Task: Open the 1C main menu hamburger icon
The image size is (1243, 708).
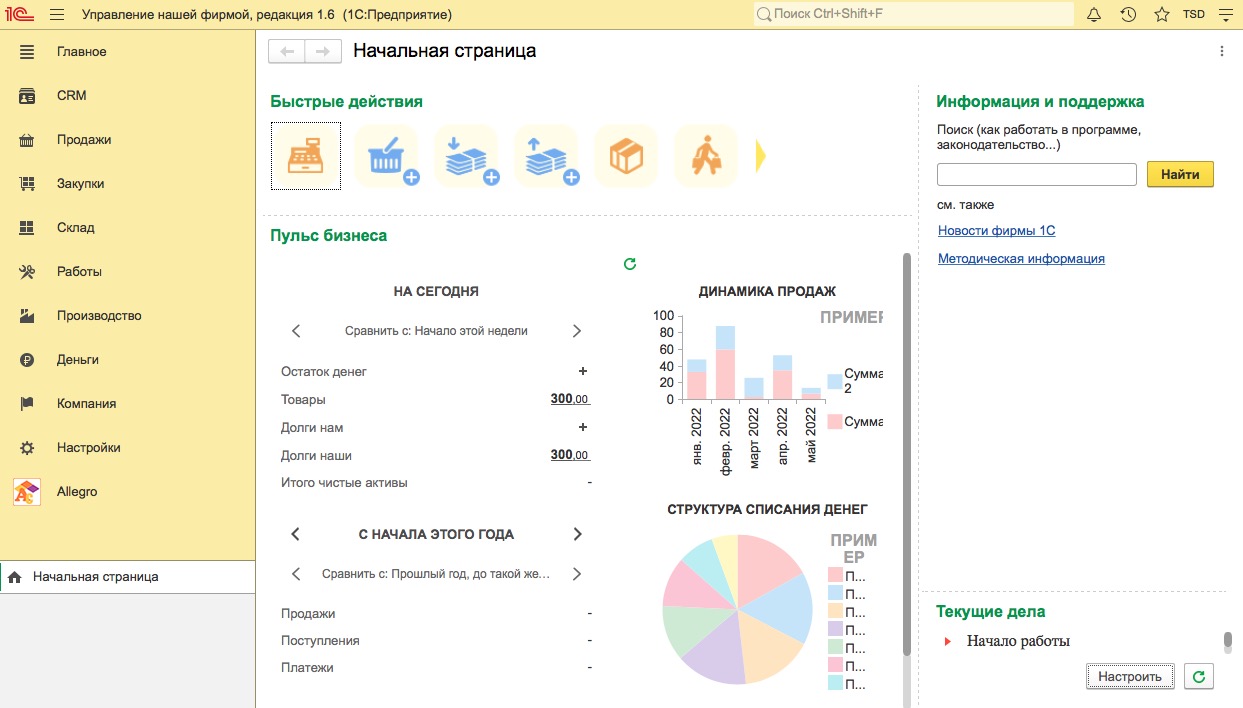Action: point(56,15)
